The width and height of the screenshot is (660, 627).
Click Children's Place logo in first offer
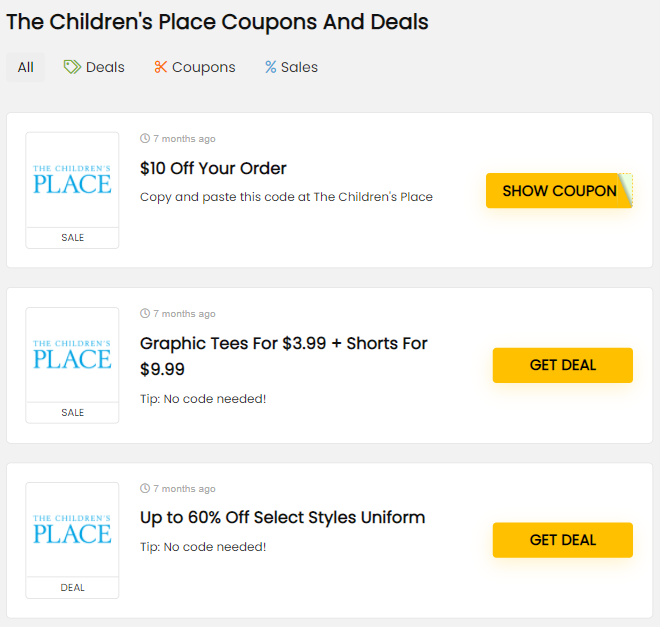72,180
